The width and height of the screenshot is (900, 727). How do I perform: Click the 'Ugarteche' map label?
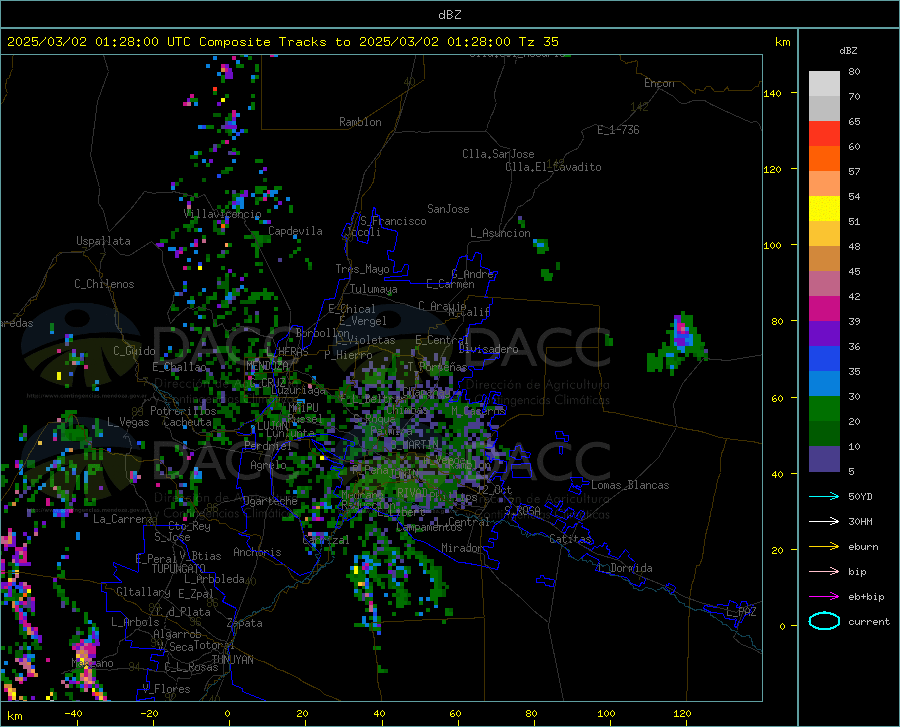point(270,501)
